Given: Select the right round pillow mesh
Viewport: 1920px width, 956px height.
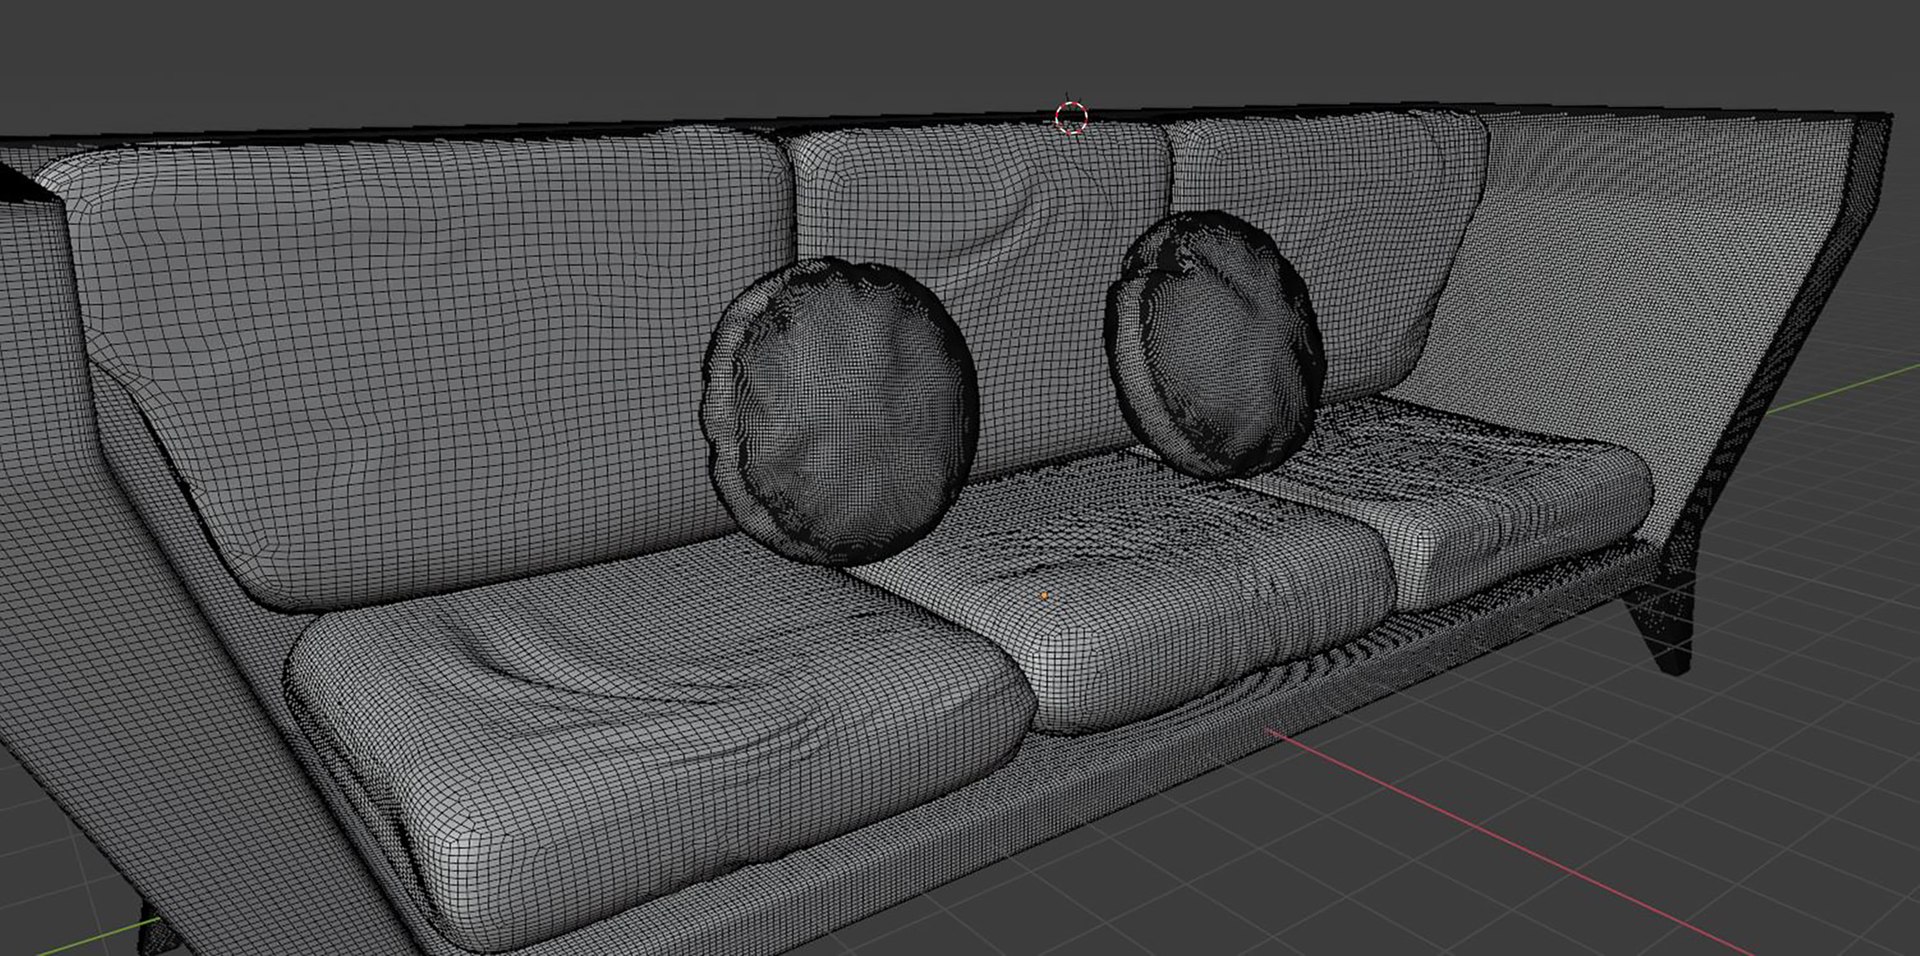Looking at the screenshot, I should tap(1215, 345).
